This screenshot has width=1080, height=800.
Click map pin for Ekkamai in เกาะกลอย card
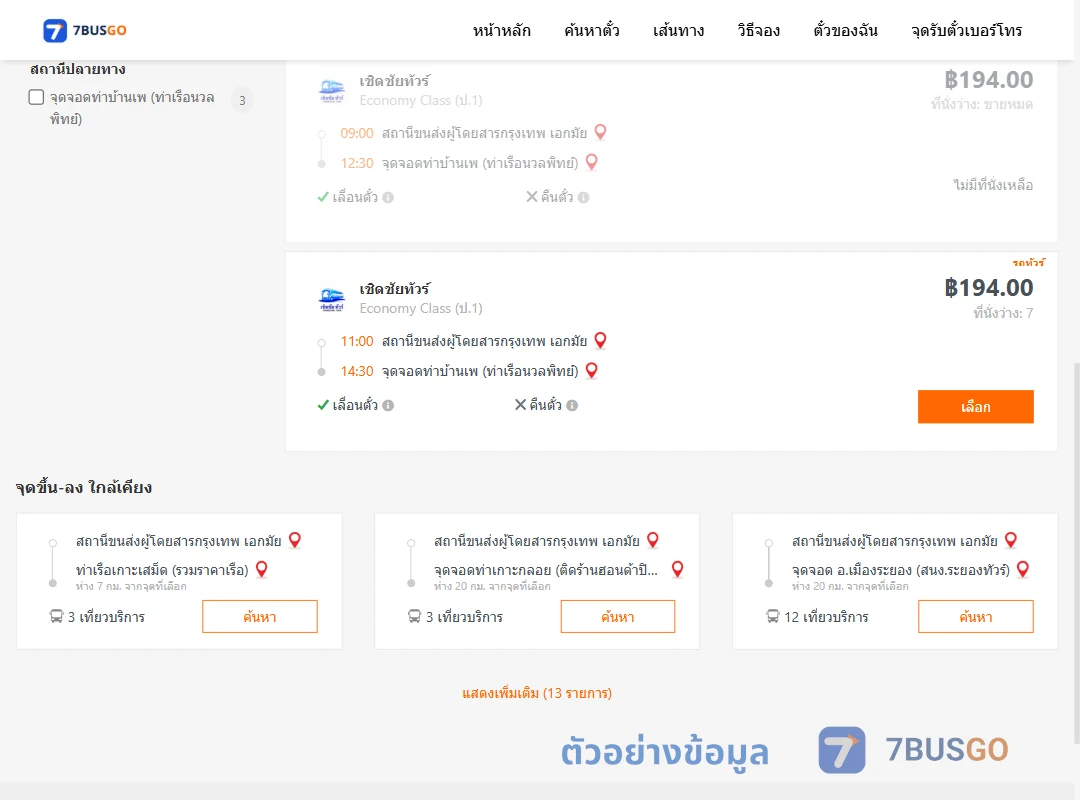point(653,540)
